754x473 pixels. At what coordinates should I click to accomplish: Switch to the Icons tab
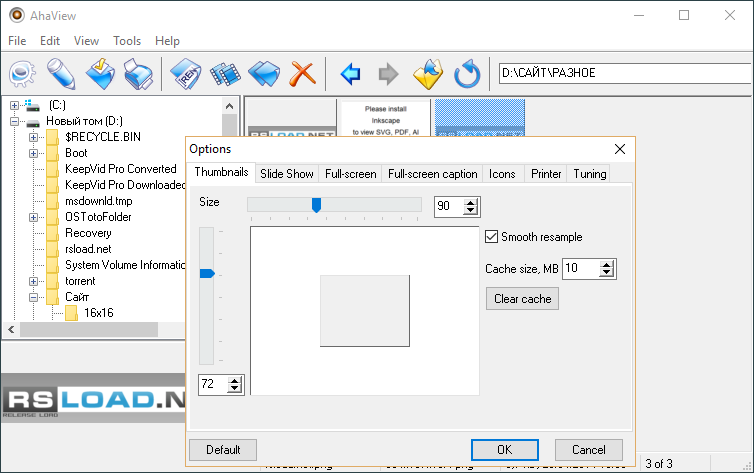pos(502,174)
